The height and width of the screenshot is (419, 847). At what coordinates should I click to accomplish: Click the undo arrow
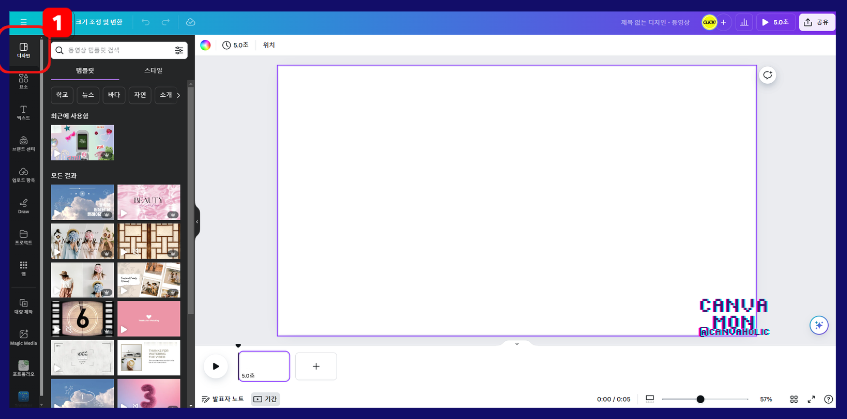[x=145, y=22]
